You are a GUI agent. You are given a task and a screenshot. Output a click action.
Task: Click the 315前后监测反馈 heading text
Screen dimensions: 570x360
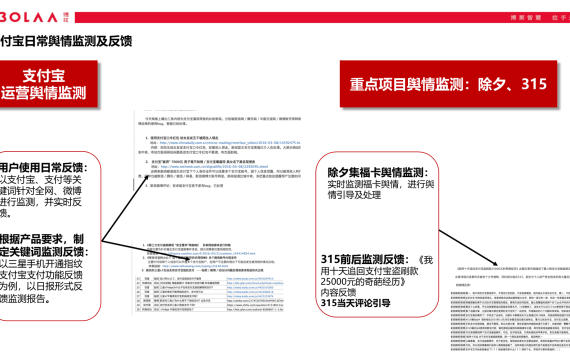[365, 260]
